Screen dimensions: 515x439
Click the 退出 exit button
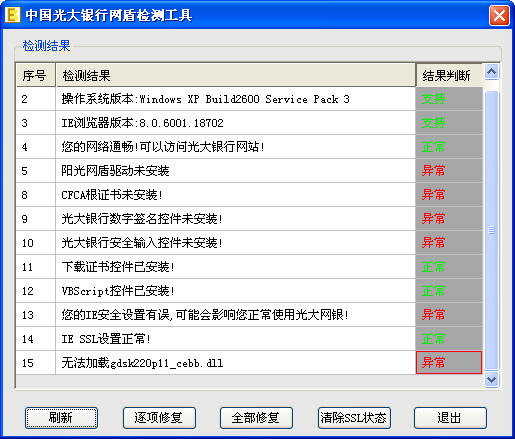coord(450,418)
